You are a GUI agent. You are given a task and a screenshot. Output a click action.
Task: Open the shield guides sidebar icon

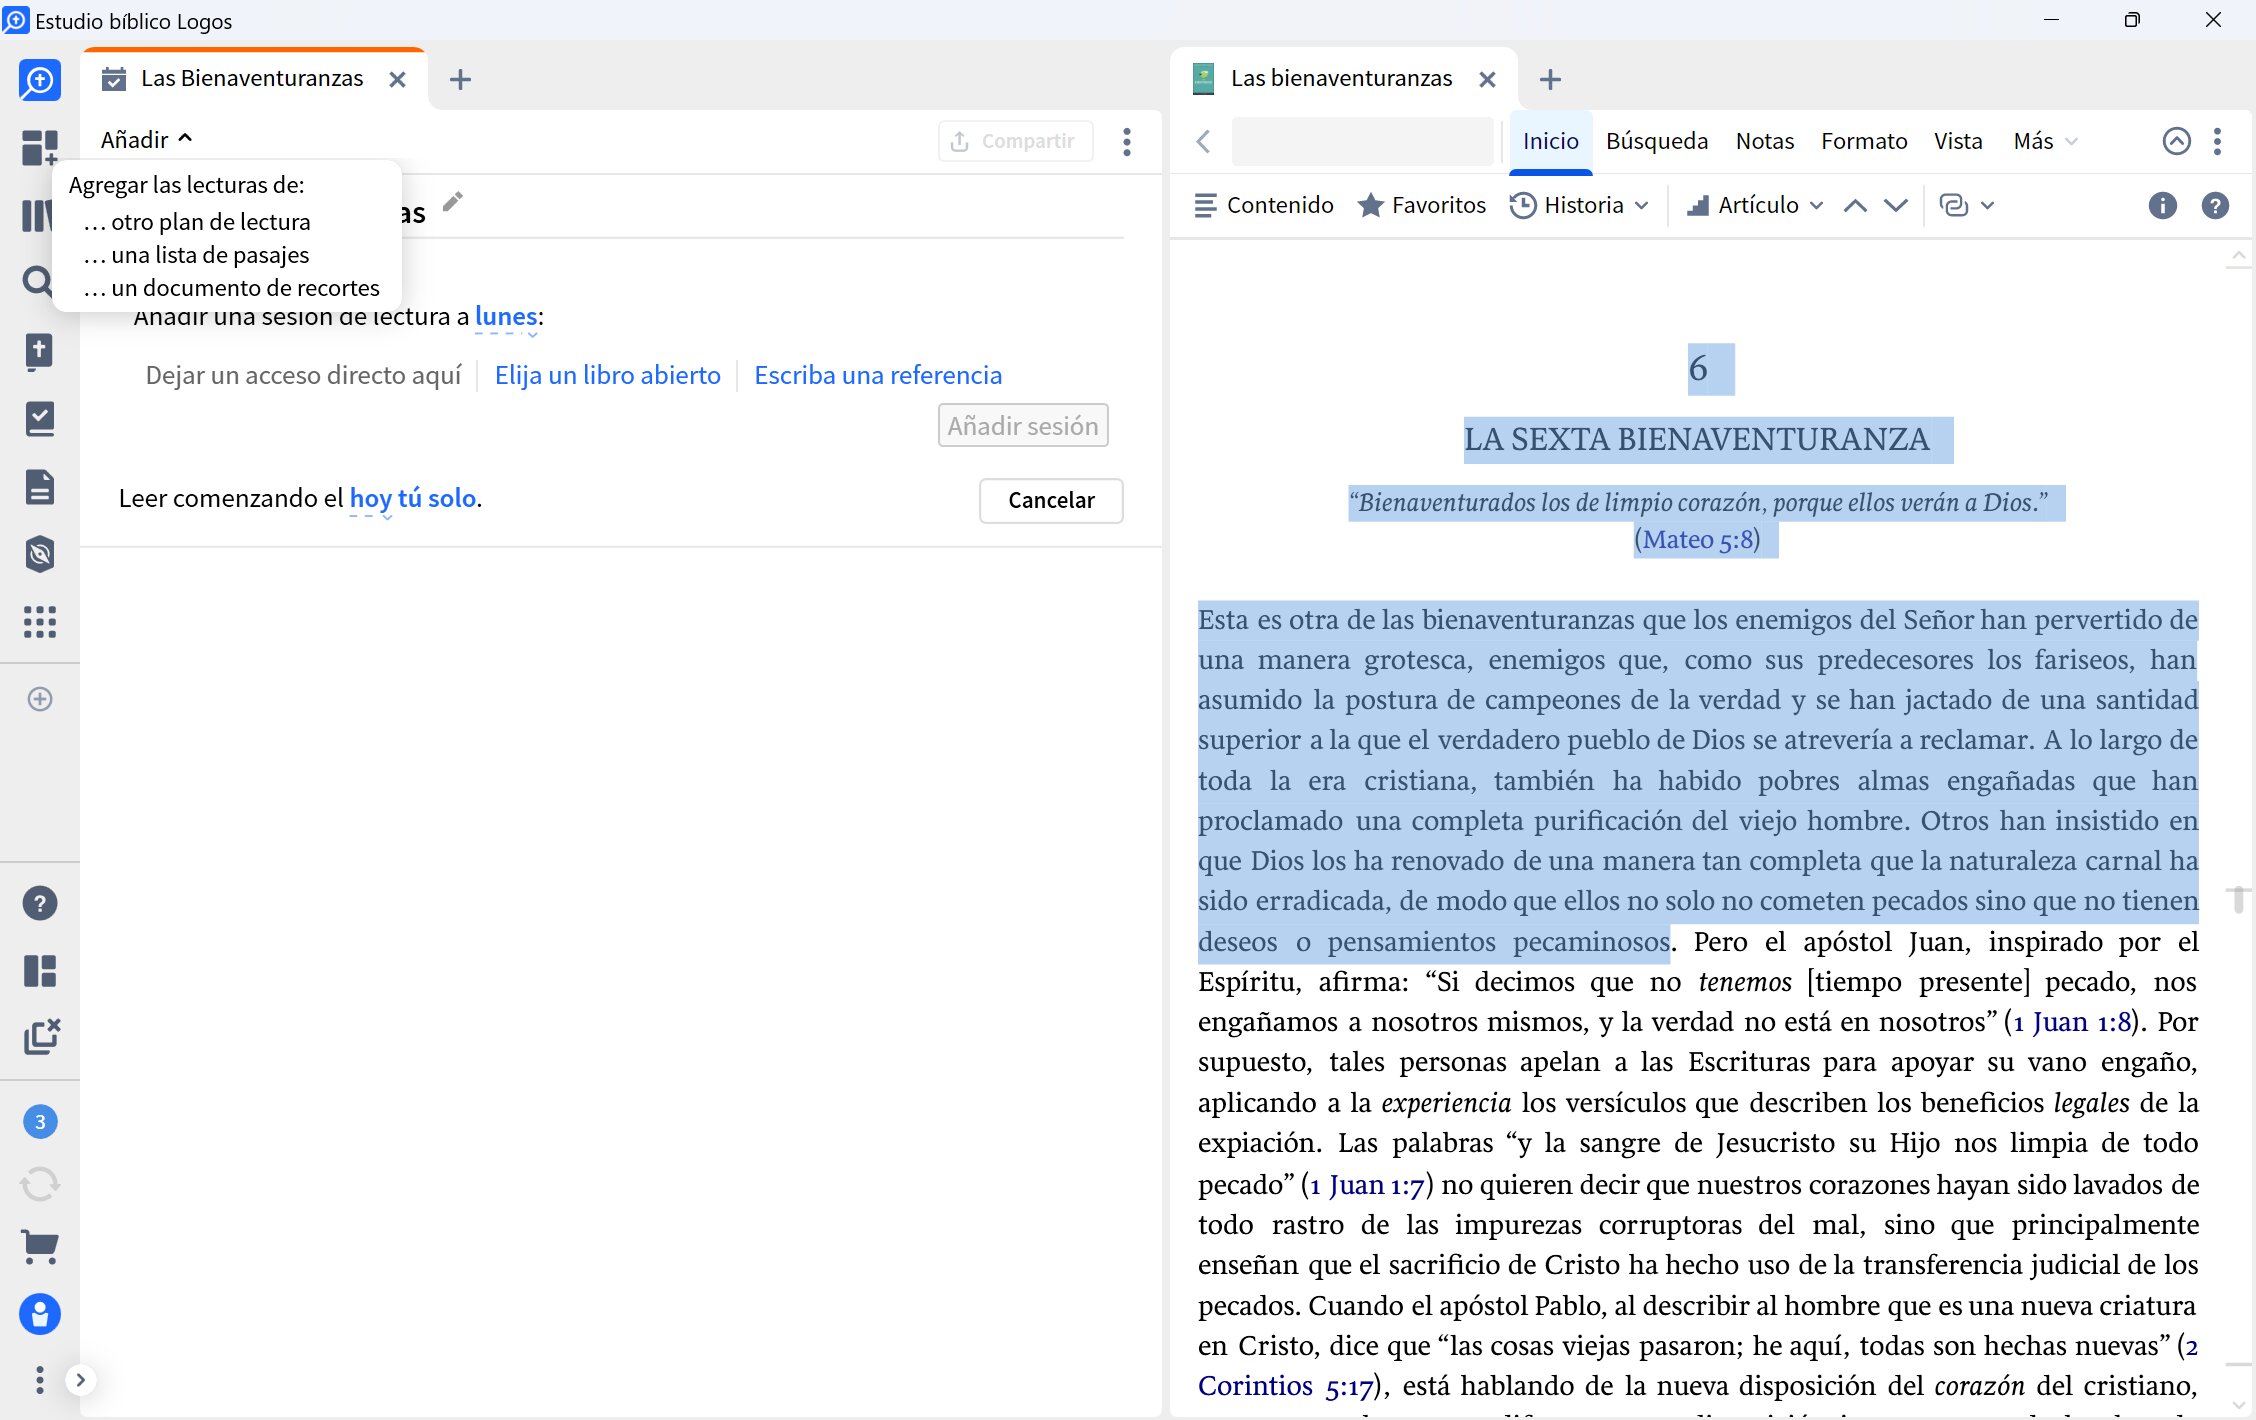tap(40, 554)
